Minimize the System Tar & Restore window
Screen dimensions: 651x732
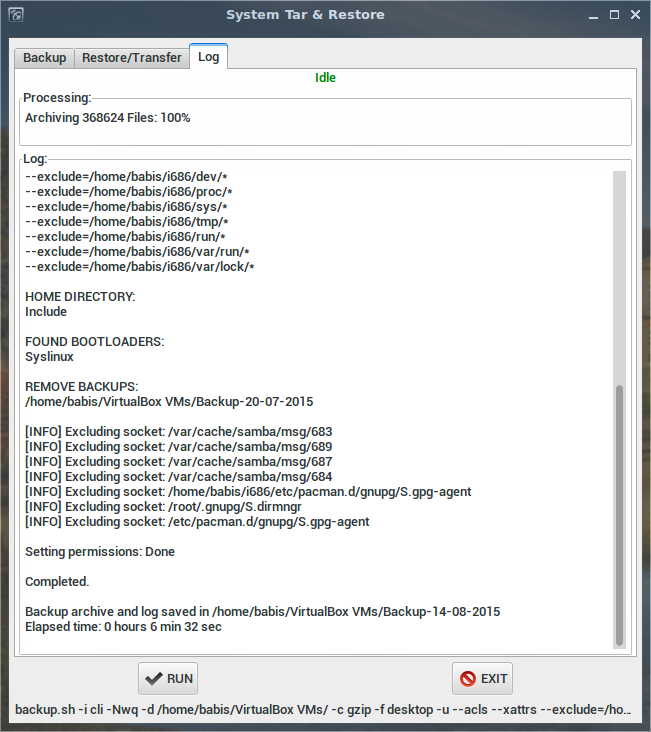(x=594, y=15)
